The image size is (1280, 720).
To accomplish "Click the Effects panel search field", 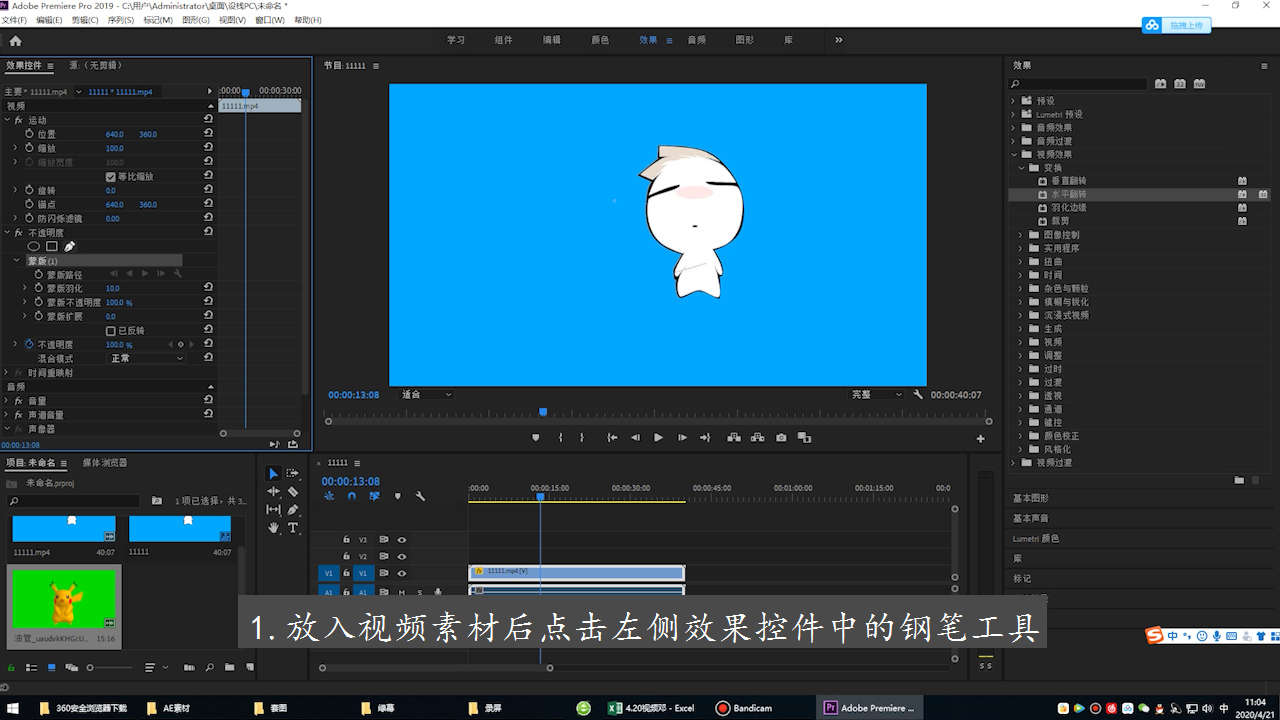I will point(1078,84).
